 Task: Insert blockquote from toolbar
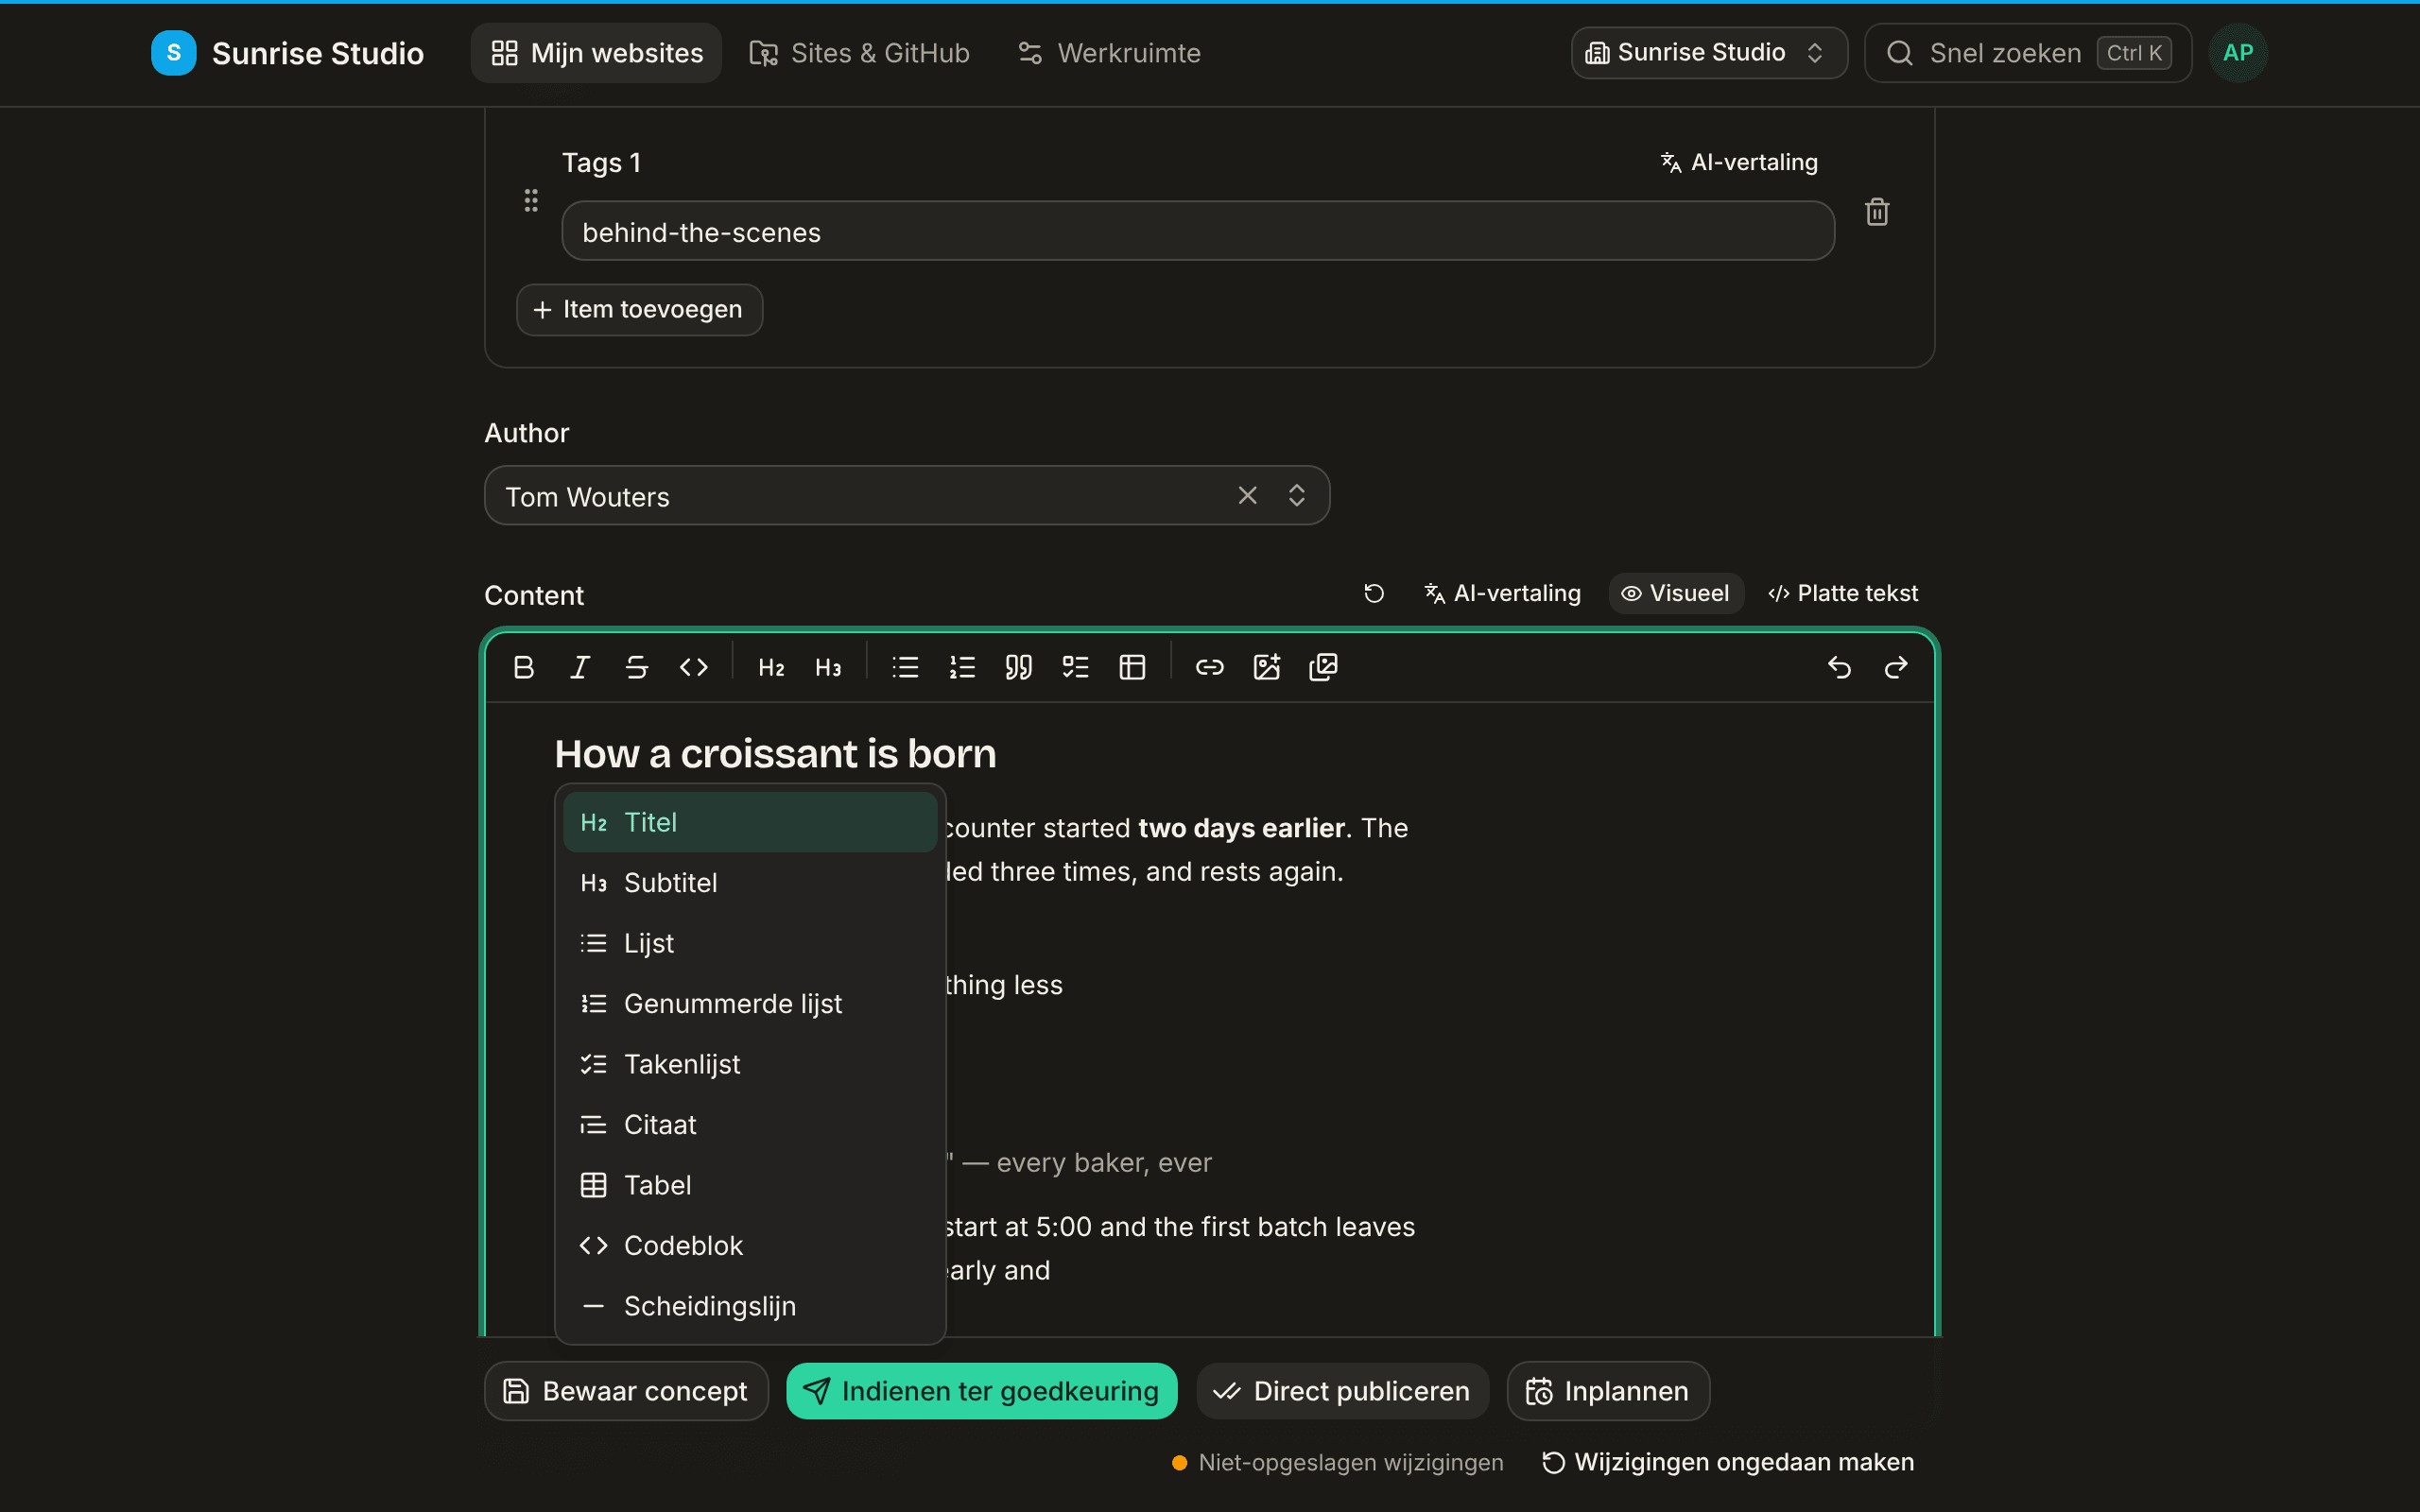(1019, 667)
